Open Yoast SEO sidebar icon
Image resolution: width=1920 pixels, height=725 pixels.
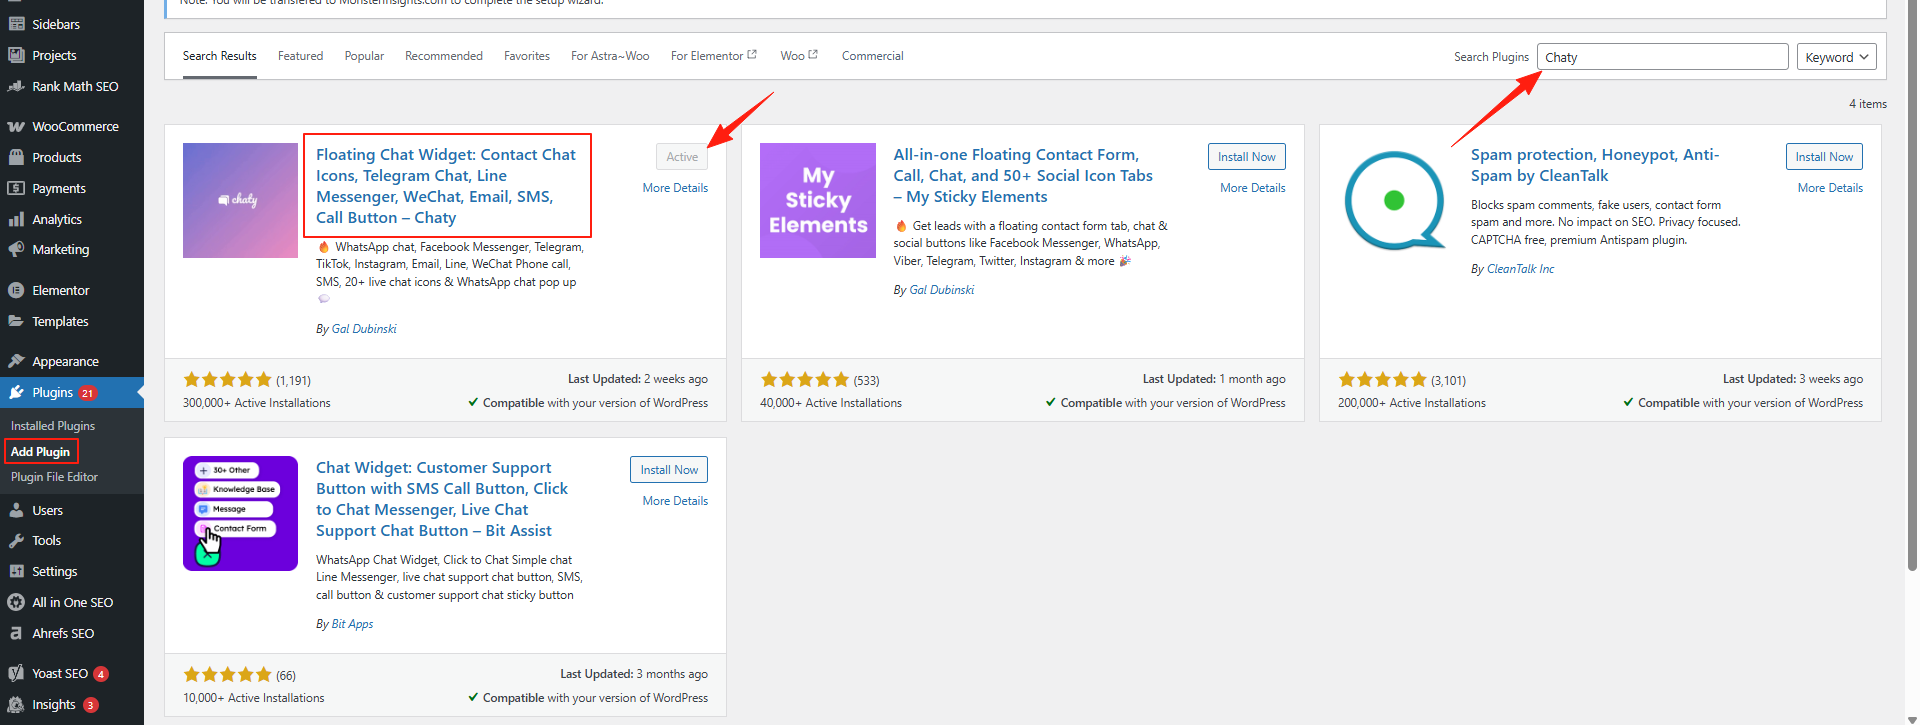[x=16, y=674]
